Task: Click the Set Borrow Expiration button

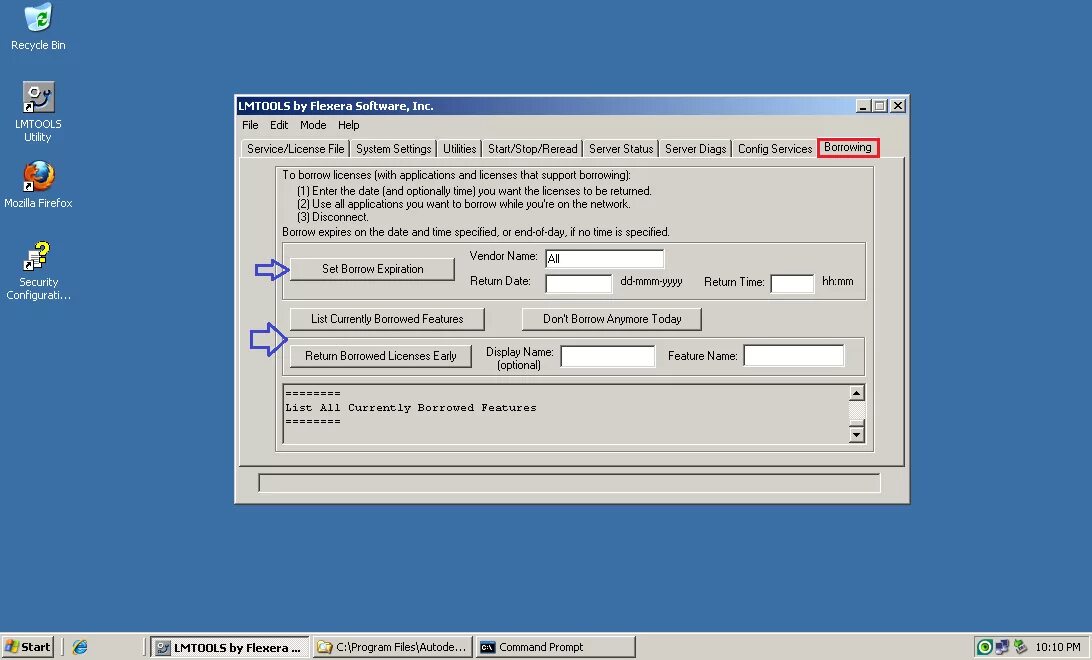Action: [373, 269]
